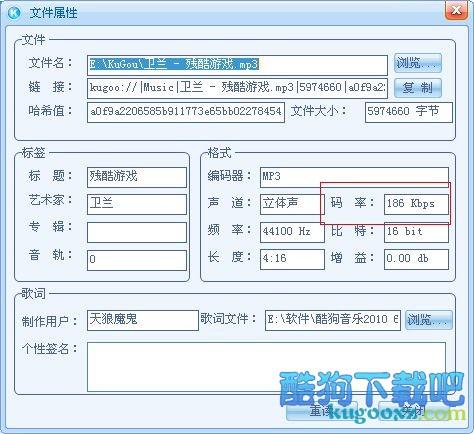Image resolution: width=474 pixels, height=434 pixels.
Task: Click the 码率 field showing 186 Kbps
Action: [x=416, y=204]
